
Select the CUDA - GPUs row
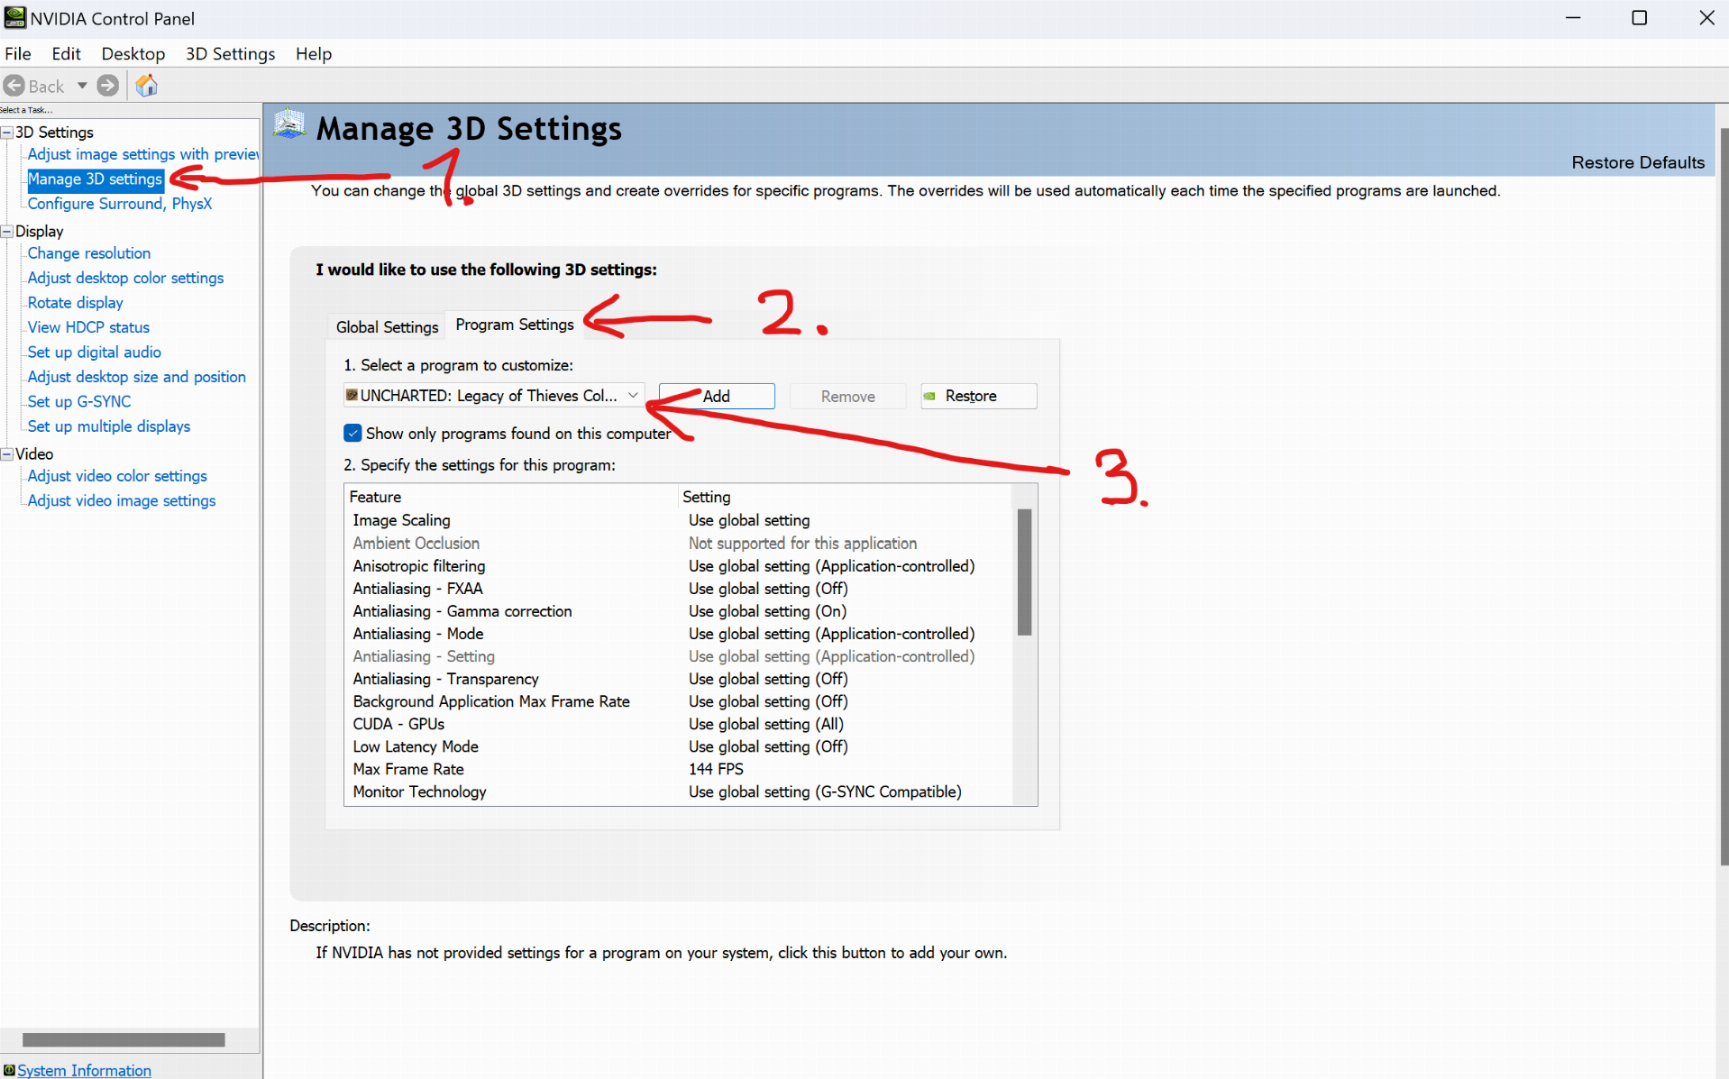(x=679, y=724)
